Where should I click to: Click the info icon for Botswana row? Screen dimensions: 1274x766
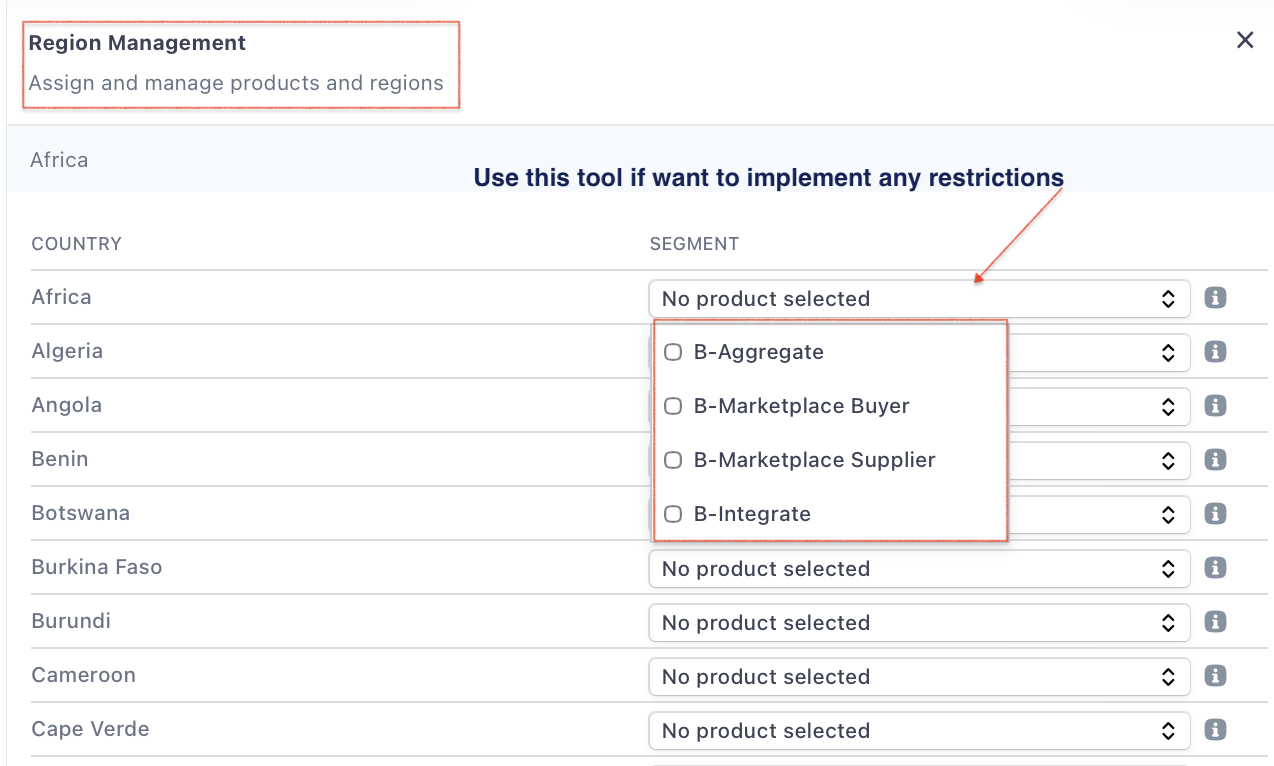[x=1215, y=514]
